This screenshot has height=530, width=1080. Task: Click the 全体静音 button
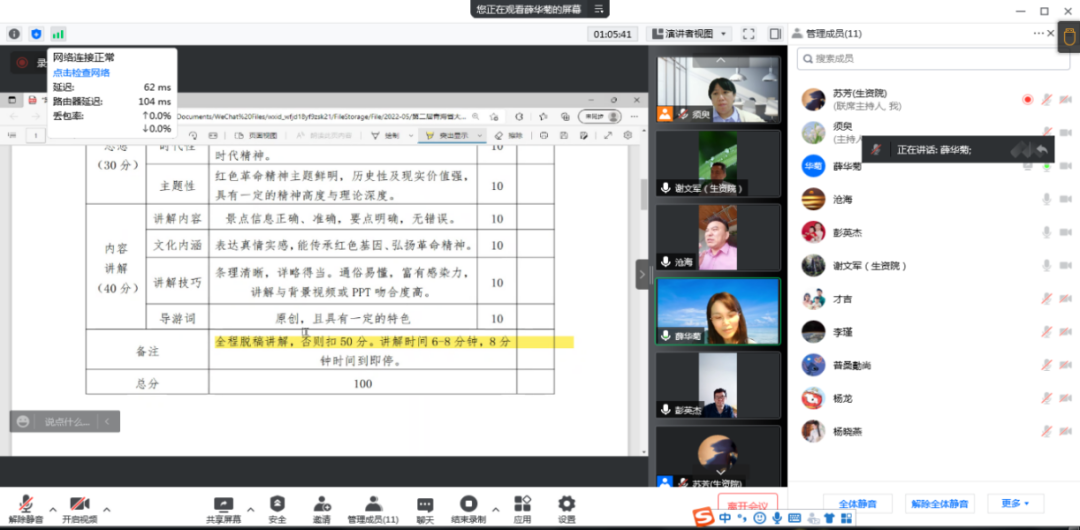857,503
